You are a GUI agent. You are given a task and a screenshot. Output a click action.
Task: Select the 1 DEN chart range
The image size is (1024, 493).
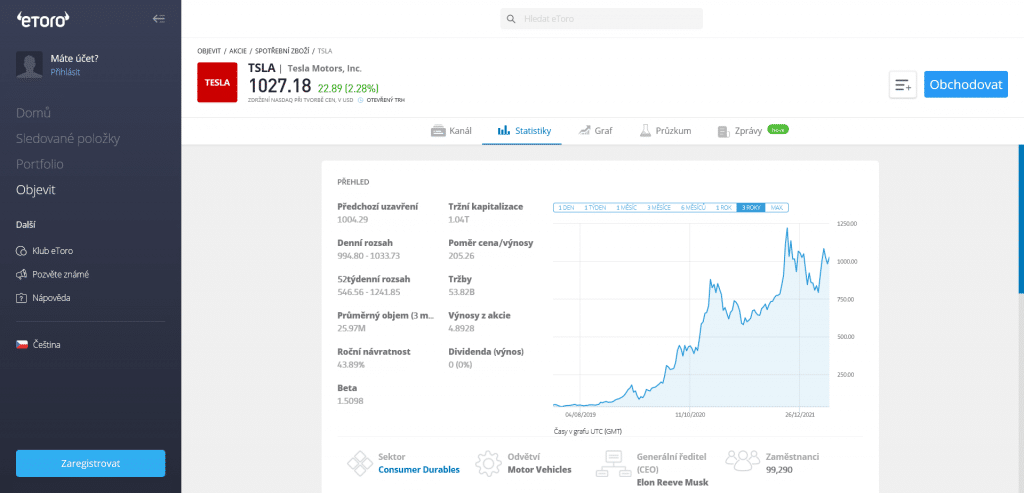[566, 208]
